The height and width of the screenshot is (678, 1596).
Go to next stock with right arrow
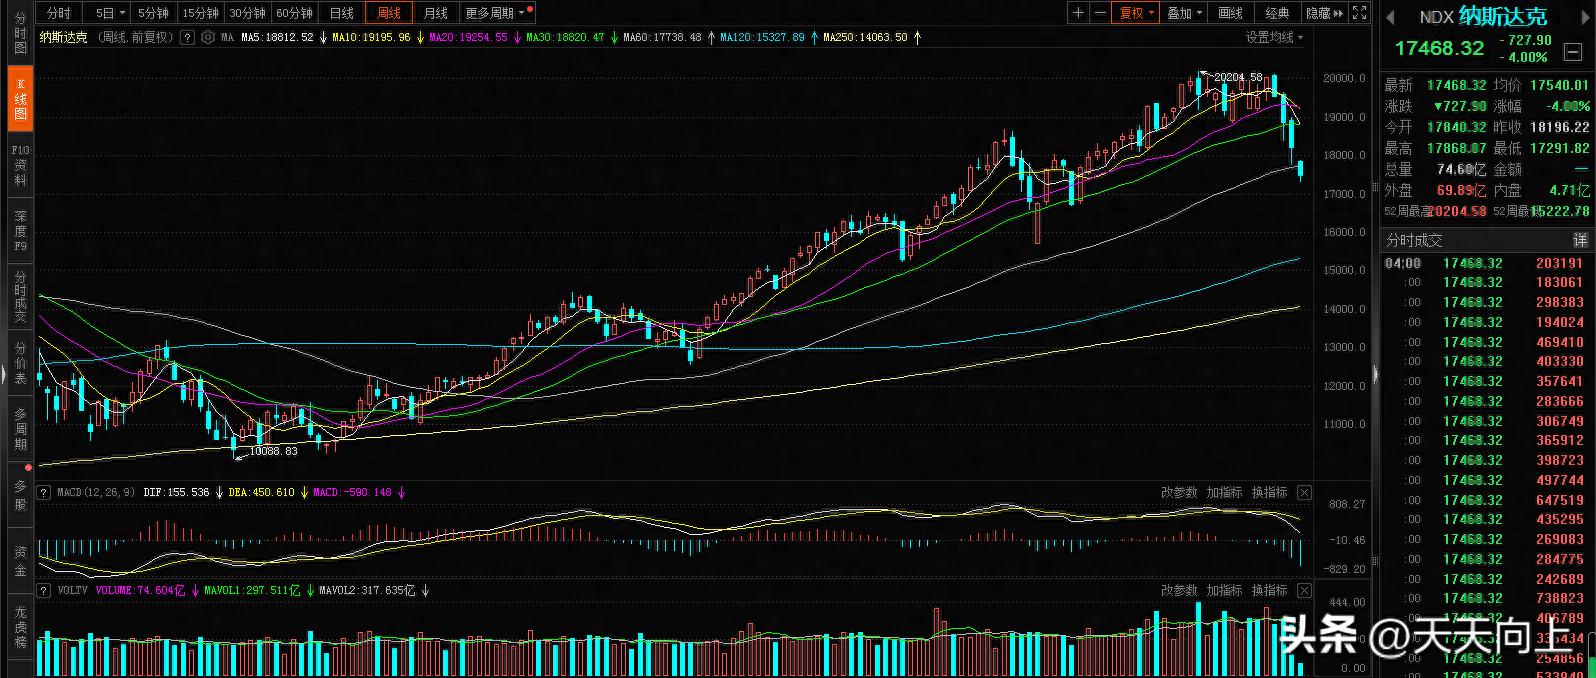[1586, 17]
